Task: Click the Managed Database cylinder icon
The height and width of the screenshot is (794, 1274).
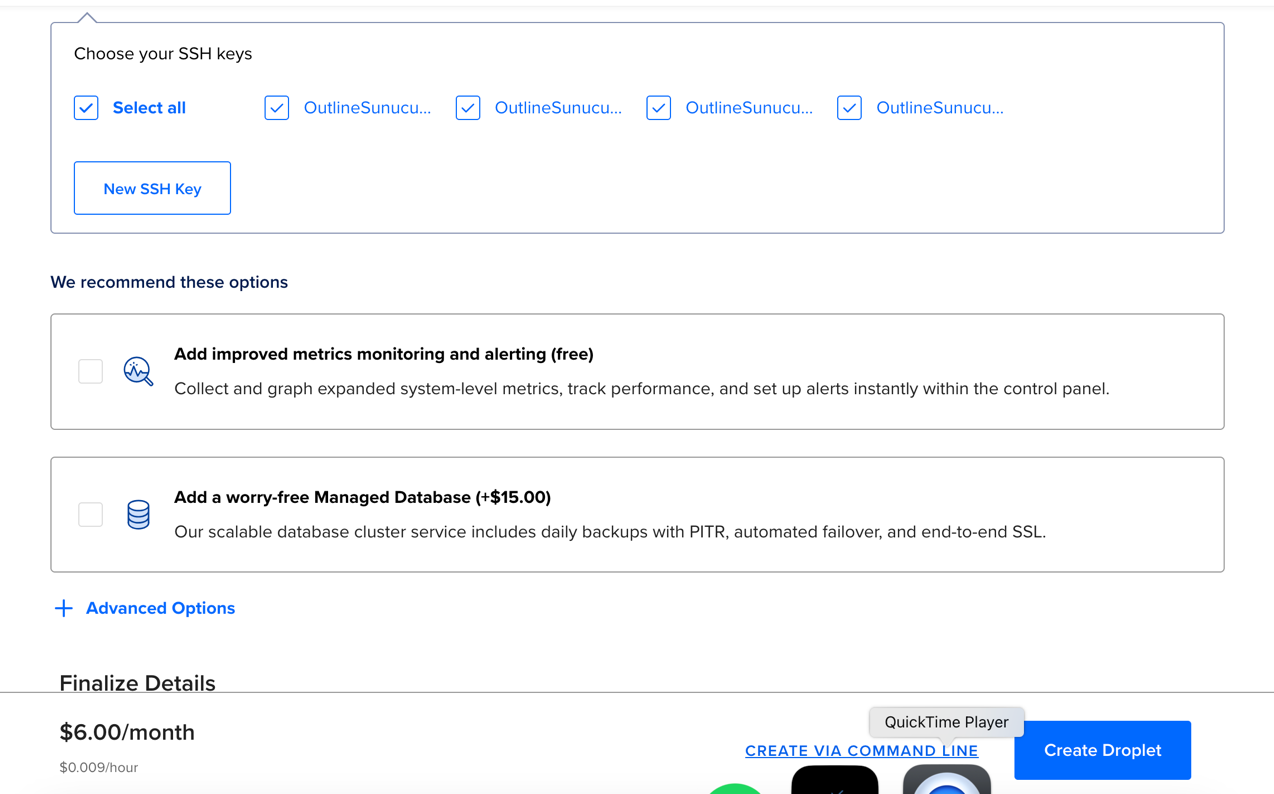Action: [x=138, y=514]
